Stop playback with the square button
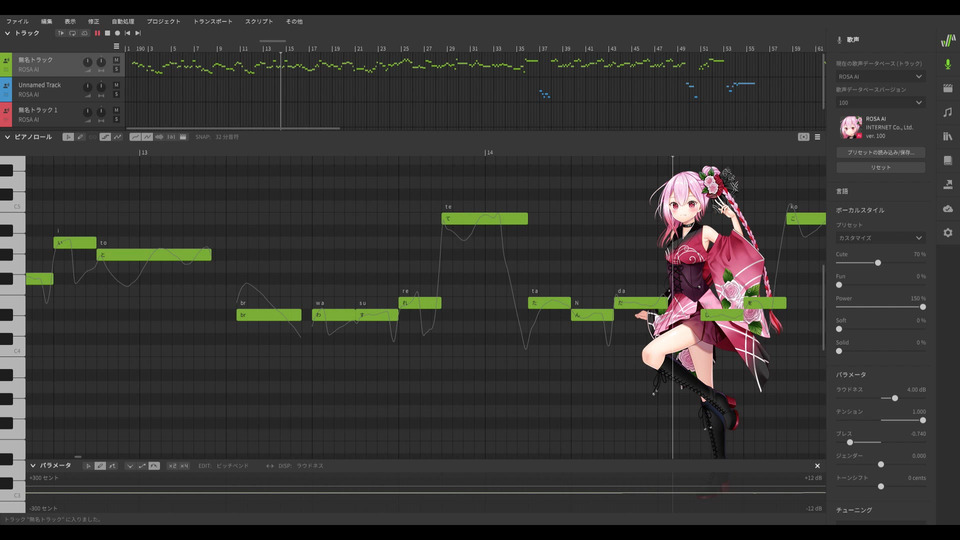The width and height of the screenshot is (960, 540). point(107,33)
